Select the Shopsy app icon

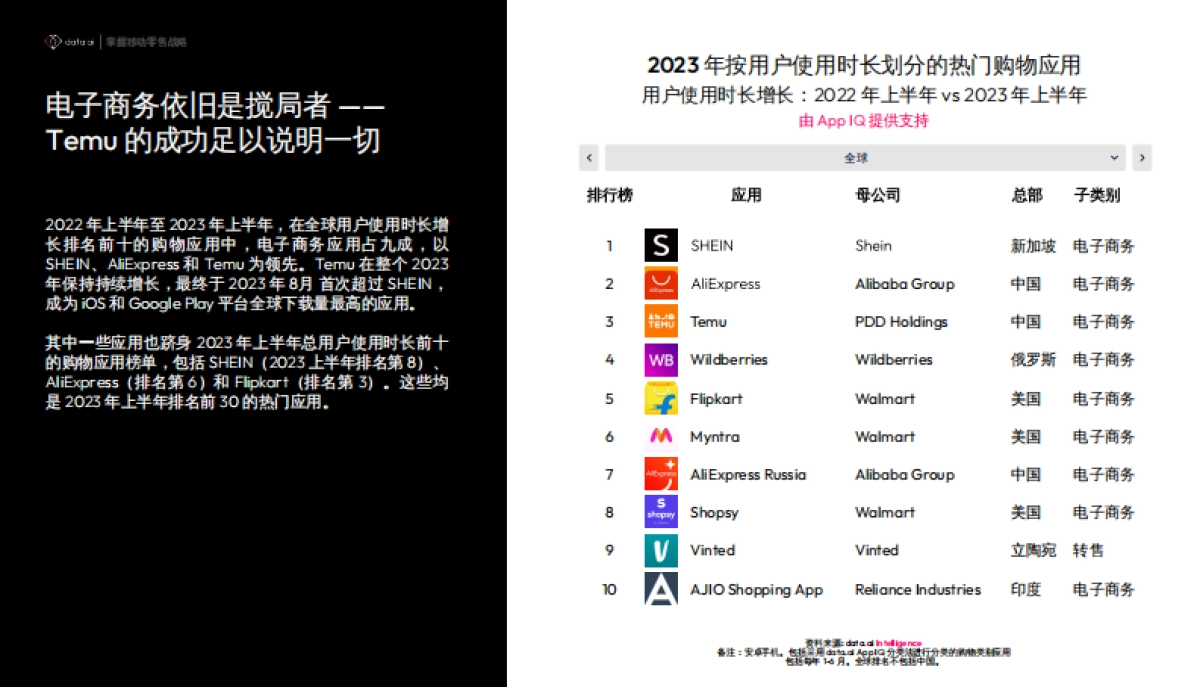click(x=660, y=512)
